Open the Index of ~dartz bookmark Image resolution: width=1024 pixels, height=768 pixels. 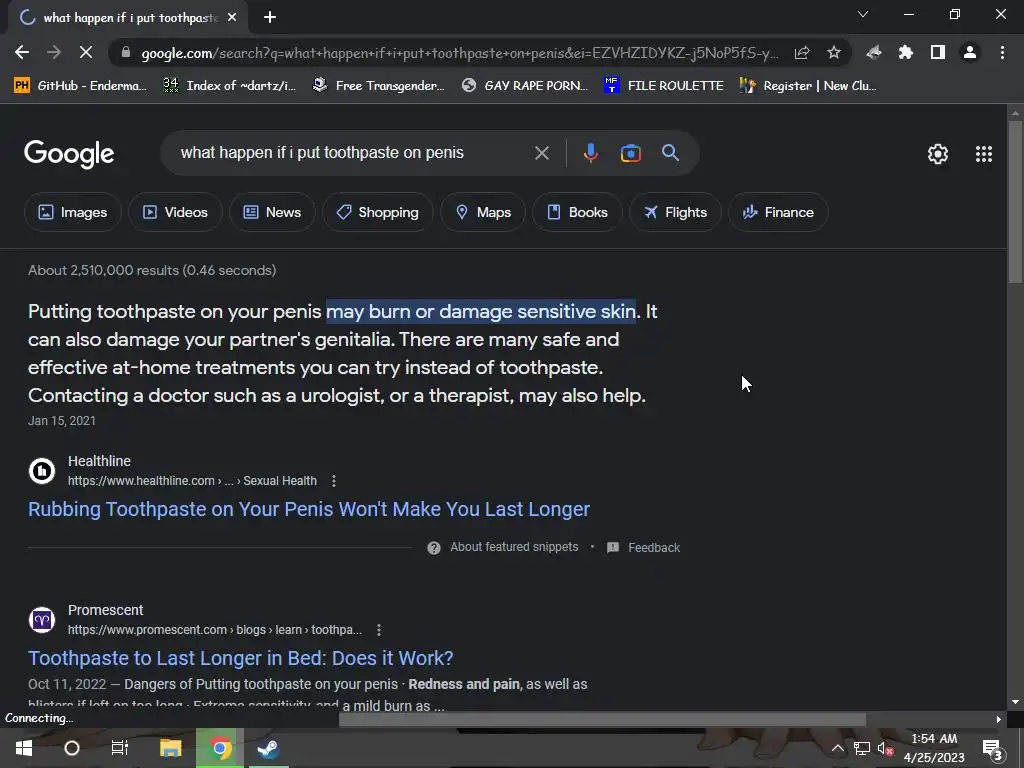coord(229,86)
